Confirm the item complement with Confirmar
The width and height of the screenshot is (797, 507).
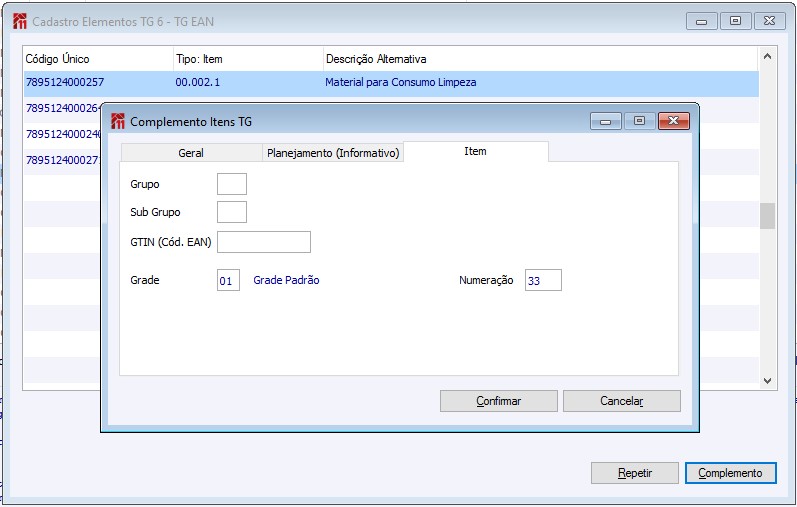click(499, 401)
